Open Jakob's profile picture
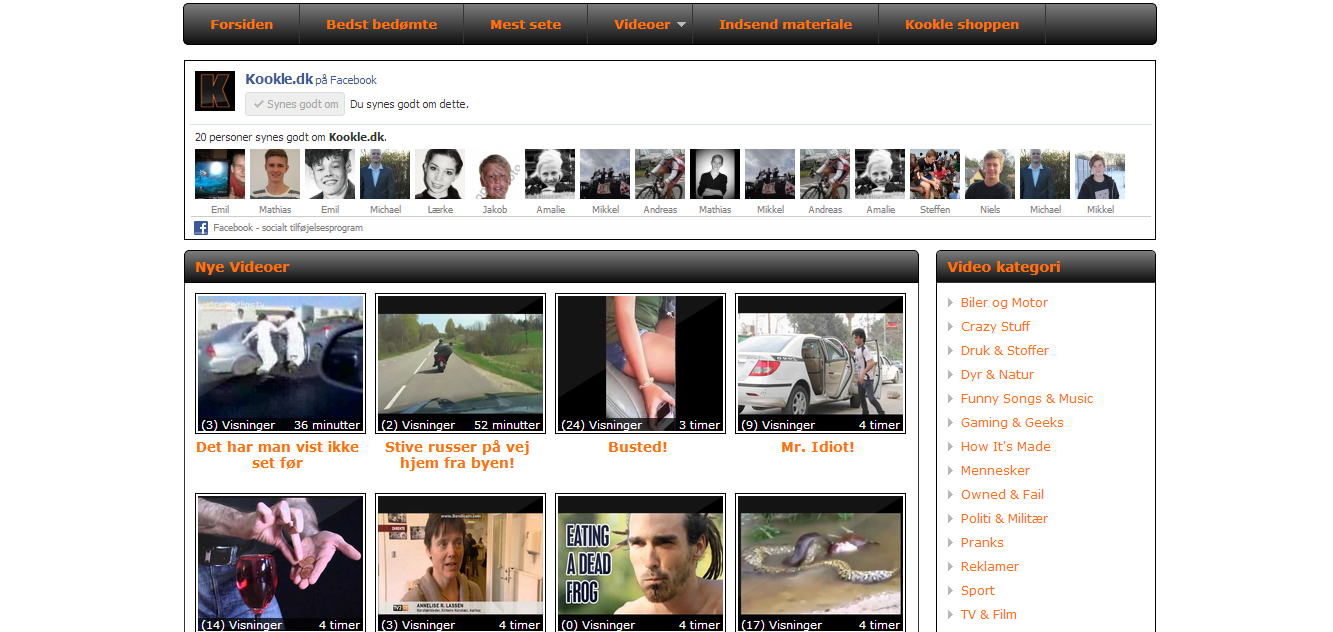Viewport: 1333px width, 632px height. [495, 174]
